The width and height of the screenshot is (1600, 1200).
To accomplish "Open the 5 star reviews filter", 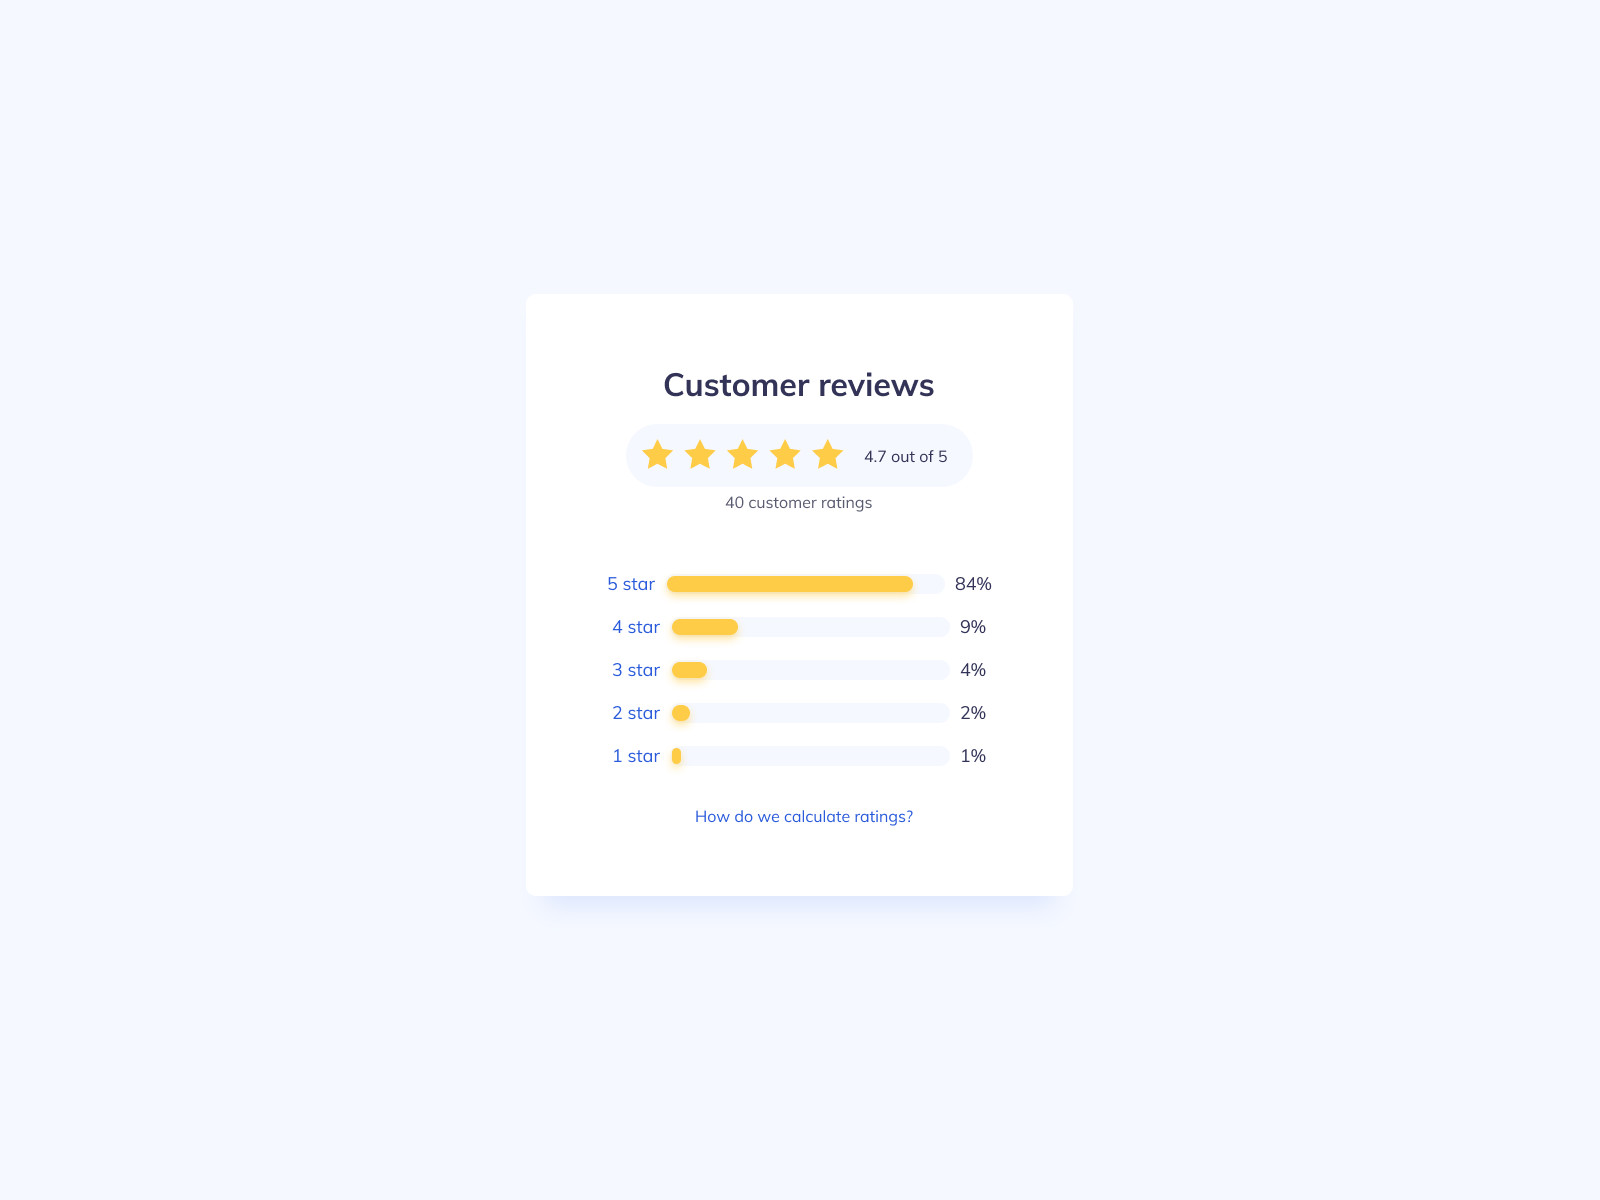I will pos(630,584).
